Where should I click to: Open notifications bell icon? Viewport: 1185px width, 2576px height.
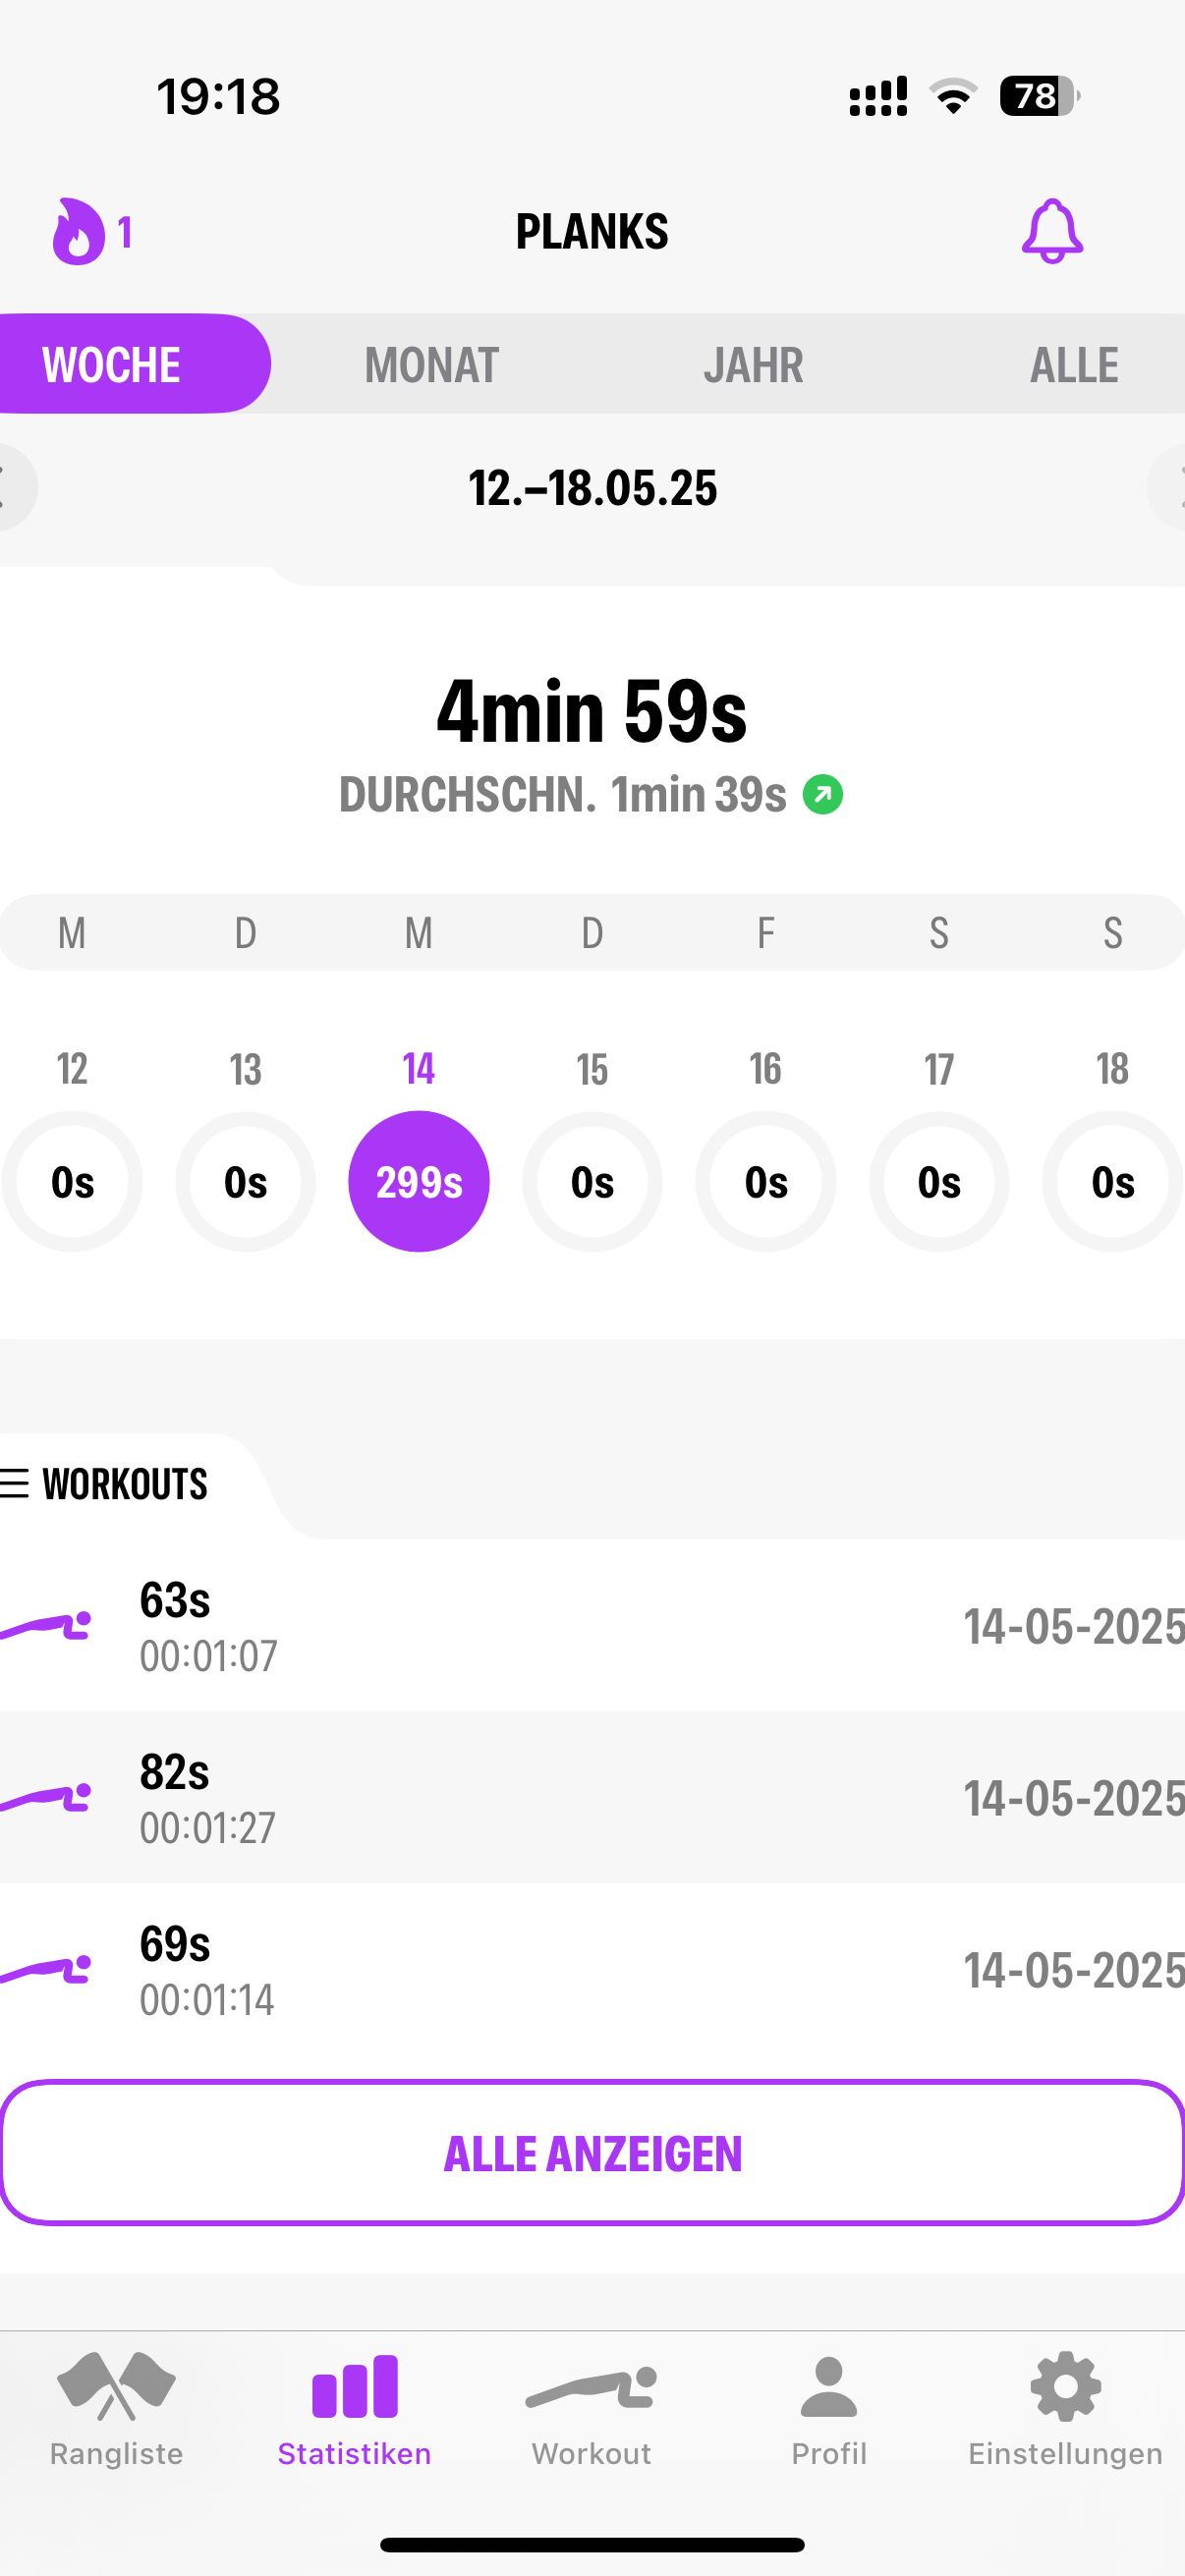pos(1051,231)
